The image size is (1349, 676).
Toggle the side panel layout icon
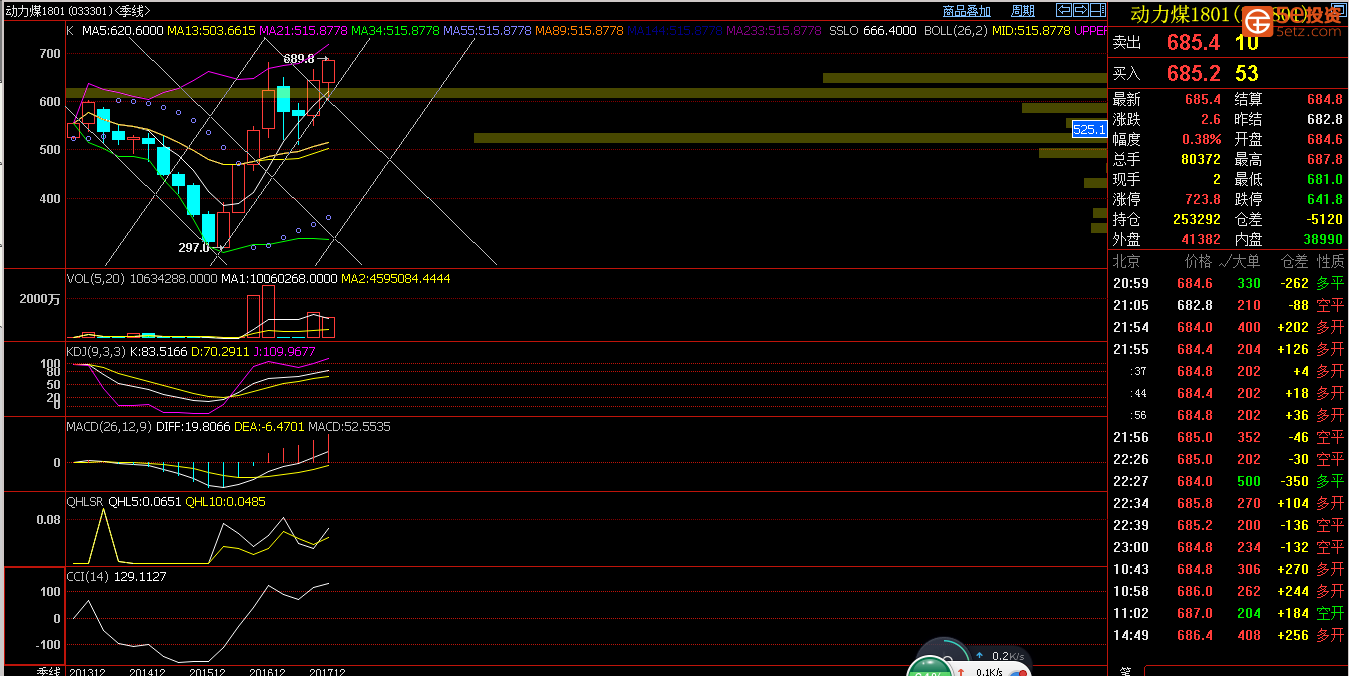(1098, 10)
